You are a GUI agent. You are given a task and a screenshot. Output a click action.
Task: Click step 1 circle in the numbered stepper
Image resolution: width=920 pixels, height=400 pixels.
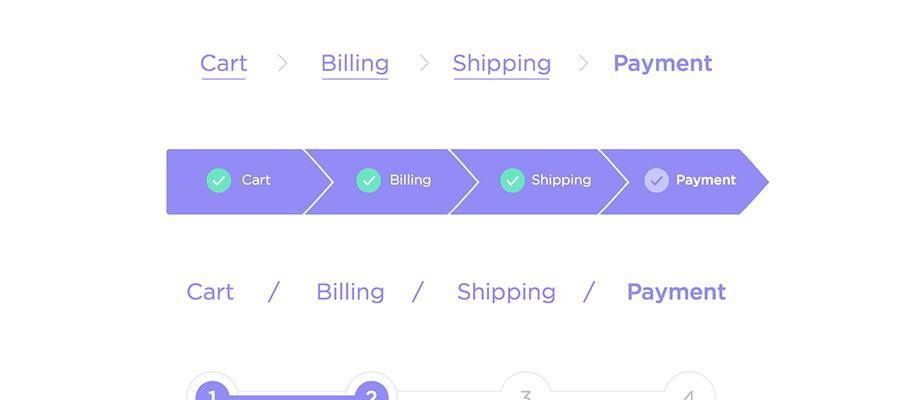[x=212, y=391]
